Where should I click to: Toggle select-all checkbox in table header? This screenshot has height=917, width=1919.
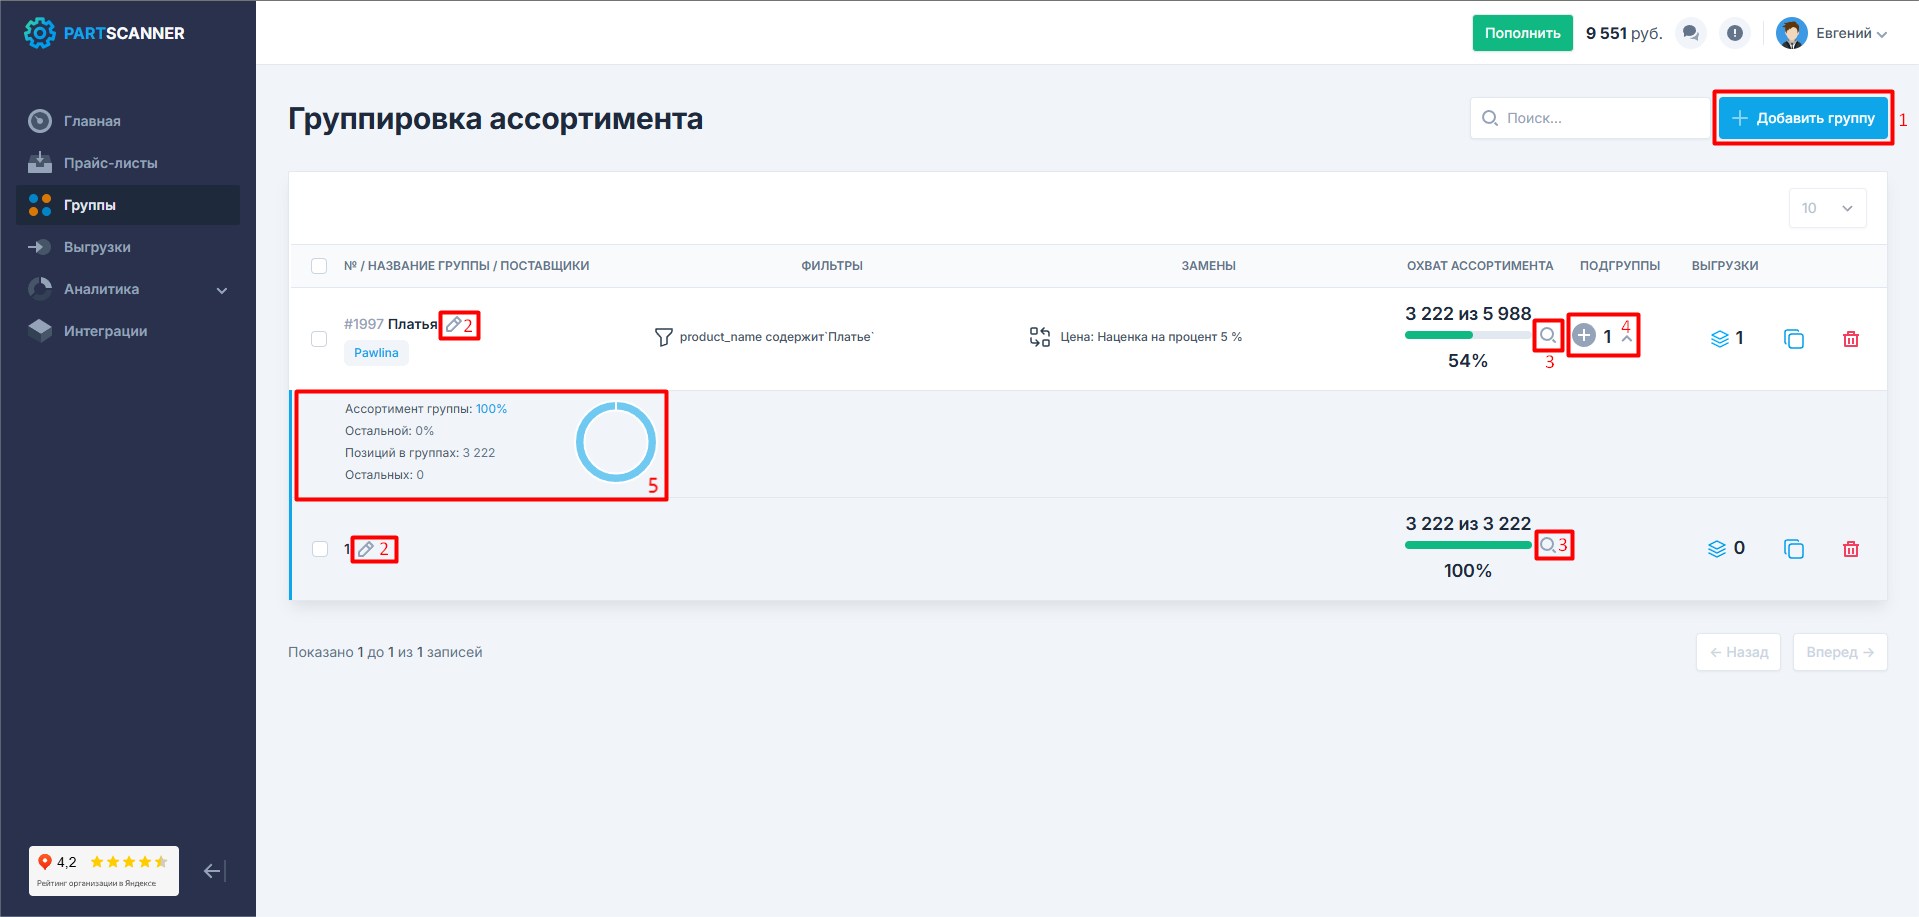pyautogui.click(x=319, y=266)
